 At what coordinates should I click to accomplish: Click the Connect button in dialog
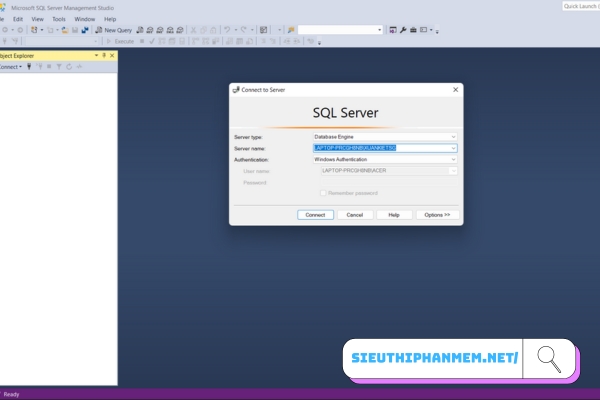pyautogui.click(x=315, y=215)
